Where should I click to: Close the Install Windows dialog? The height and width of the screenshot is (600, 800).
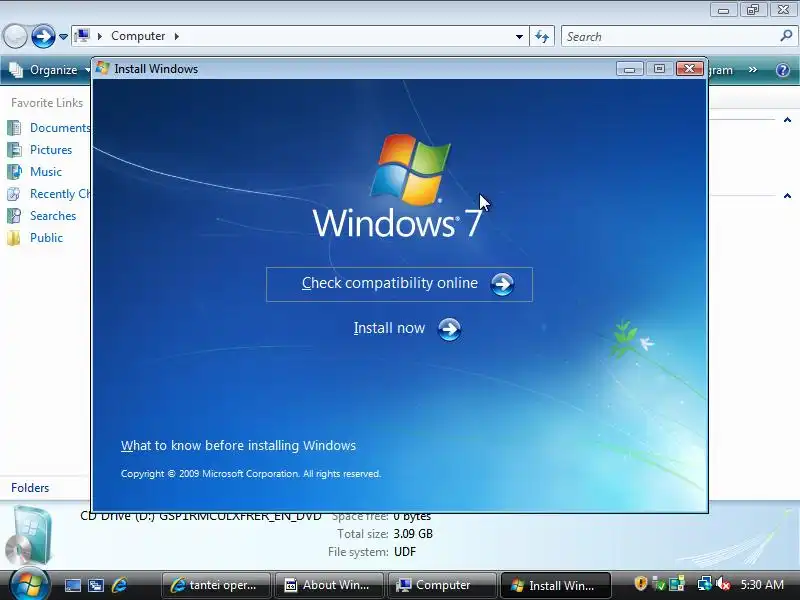tap(690, 68)
